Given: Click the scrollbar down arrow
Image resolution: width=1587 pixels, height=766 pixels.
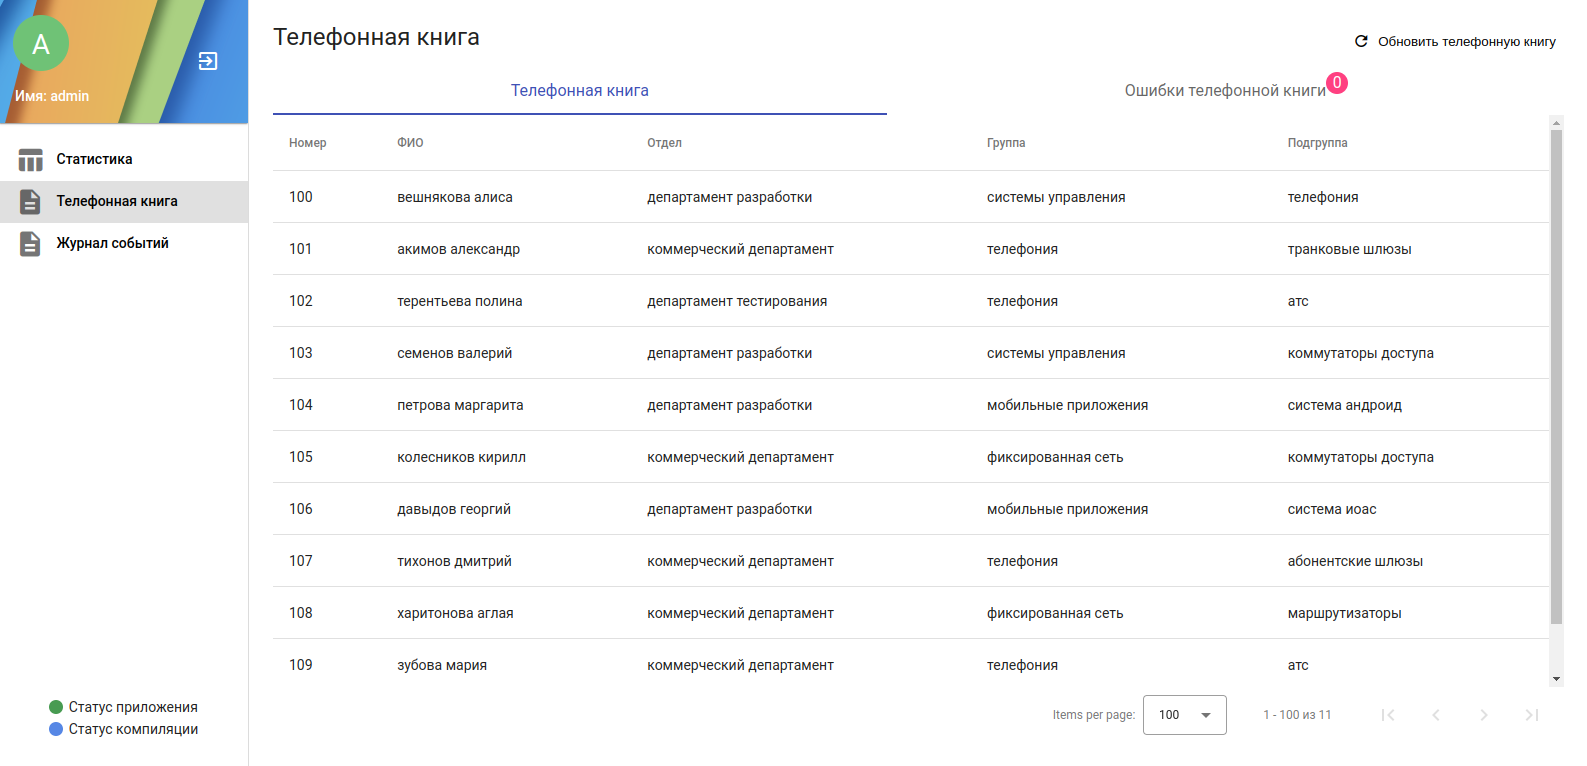Looking at the screenshot, I should coord(1556,679).
